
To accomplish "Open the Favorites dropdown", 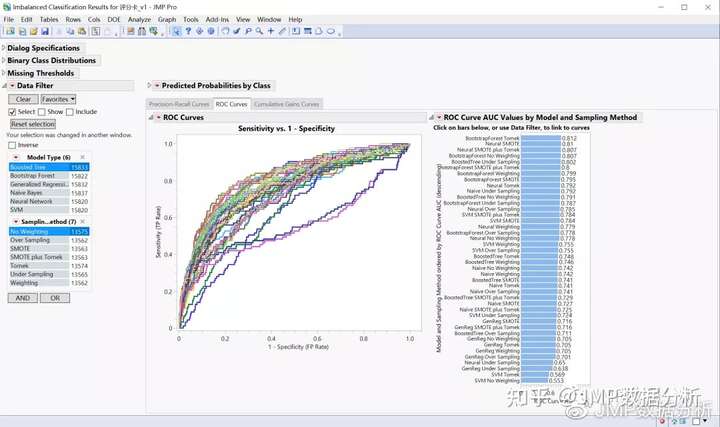I will coord(57,99).
